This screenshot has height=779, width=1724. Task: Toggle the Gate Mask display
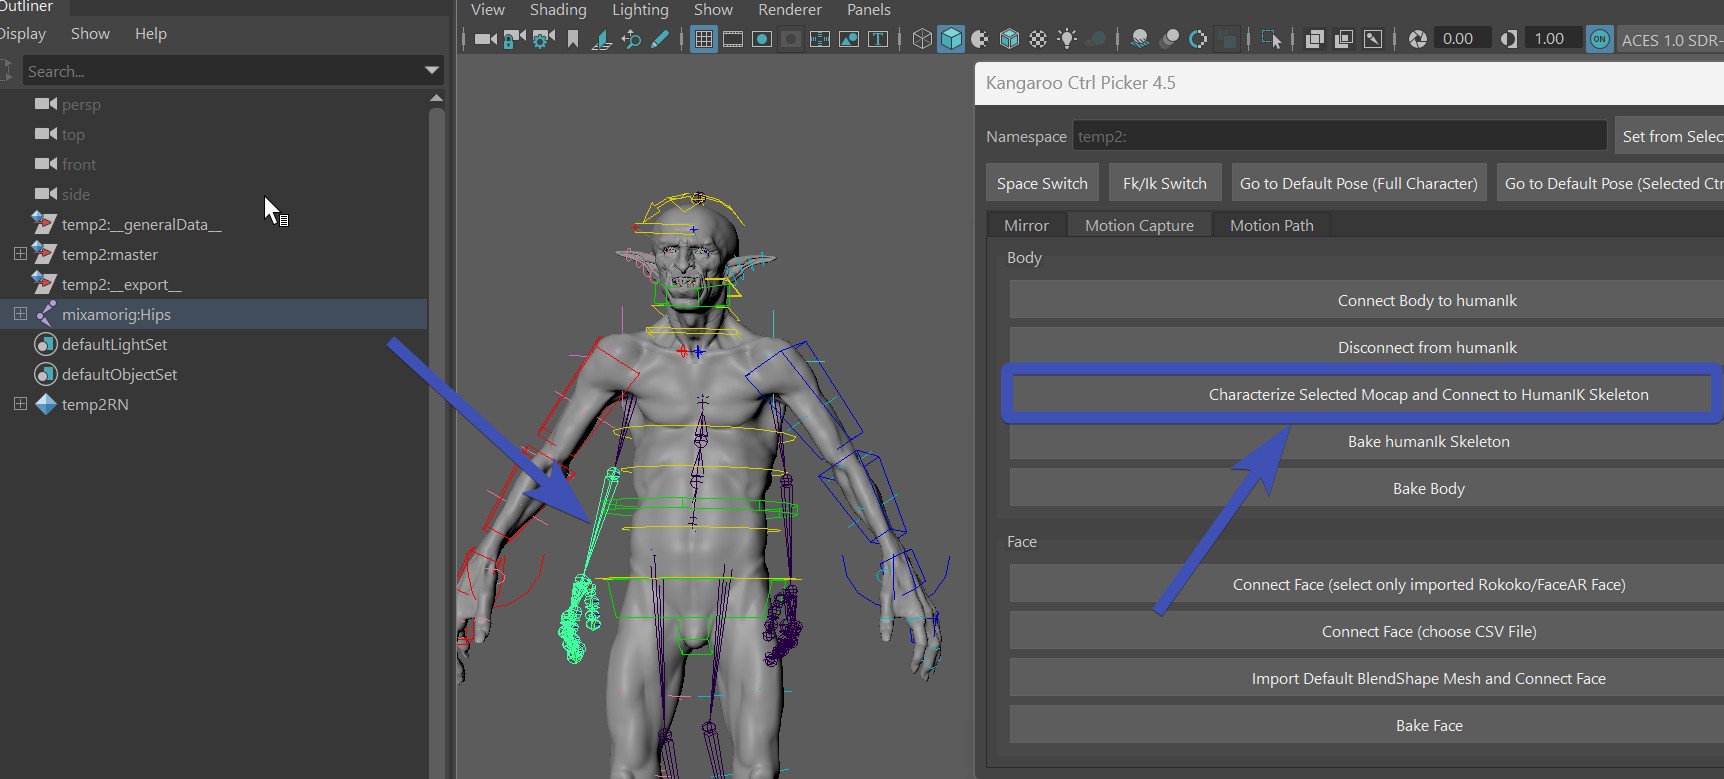(x=791, y=39)
